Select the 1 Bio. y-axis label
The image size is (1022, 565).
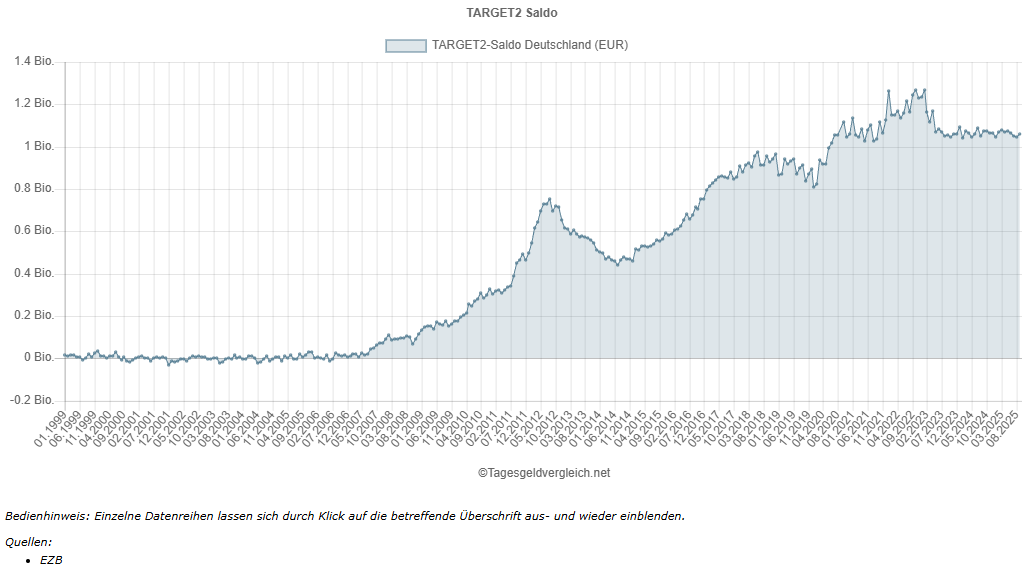tap(38, 146)
